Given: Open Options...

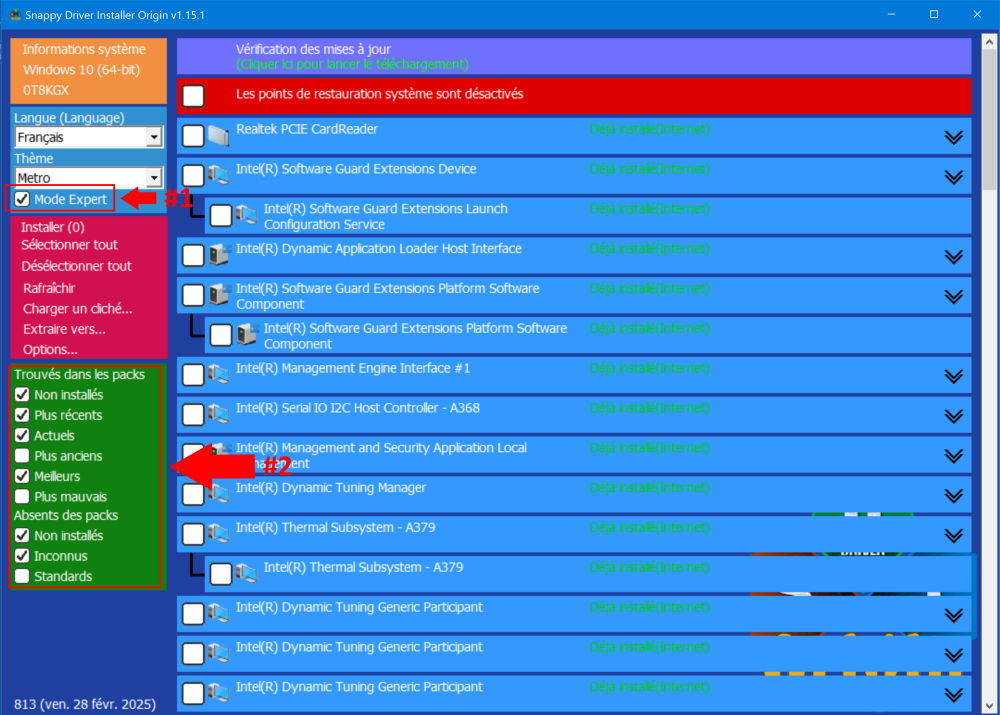Looking at the screenshot, I should point(50,350).
